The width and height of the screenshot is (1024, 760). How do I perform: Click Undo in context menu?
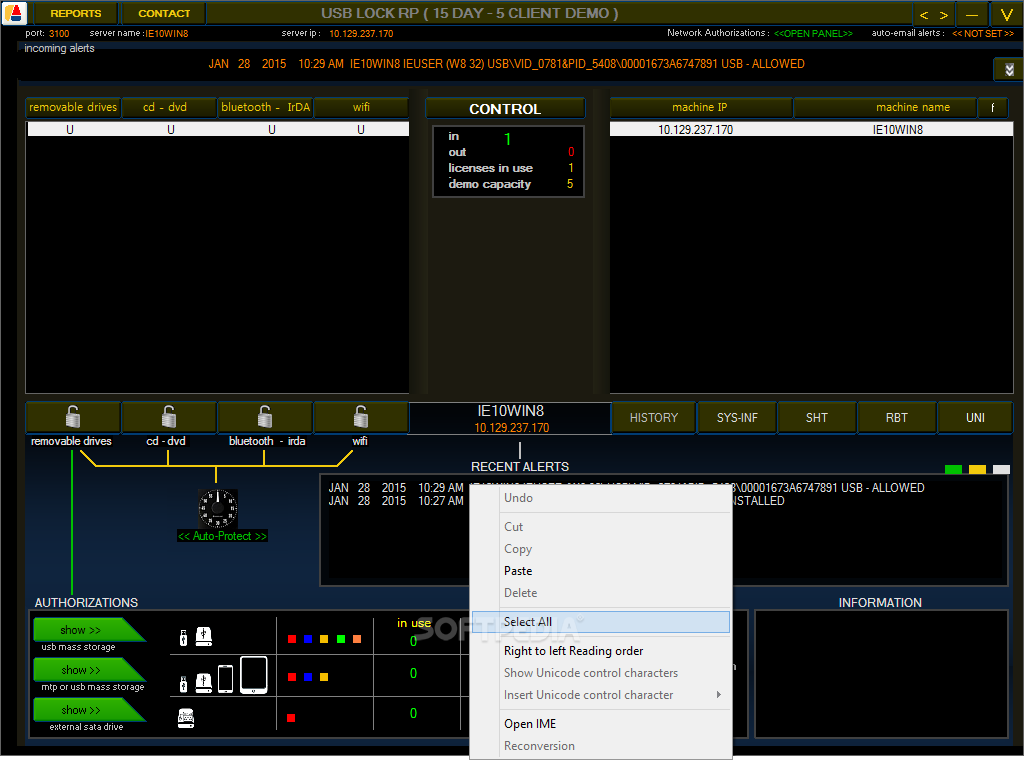point(600,498)
